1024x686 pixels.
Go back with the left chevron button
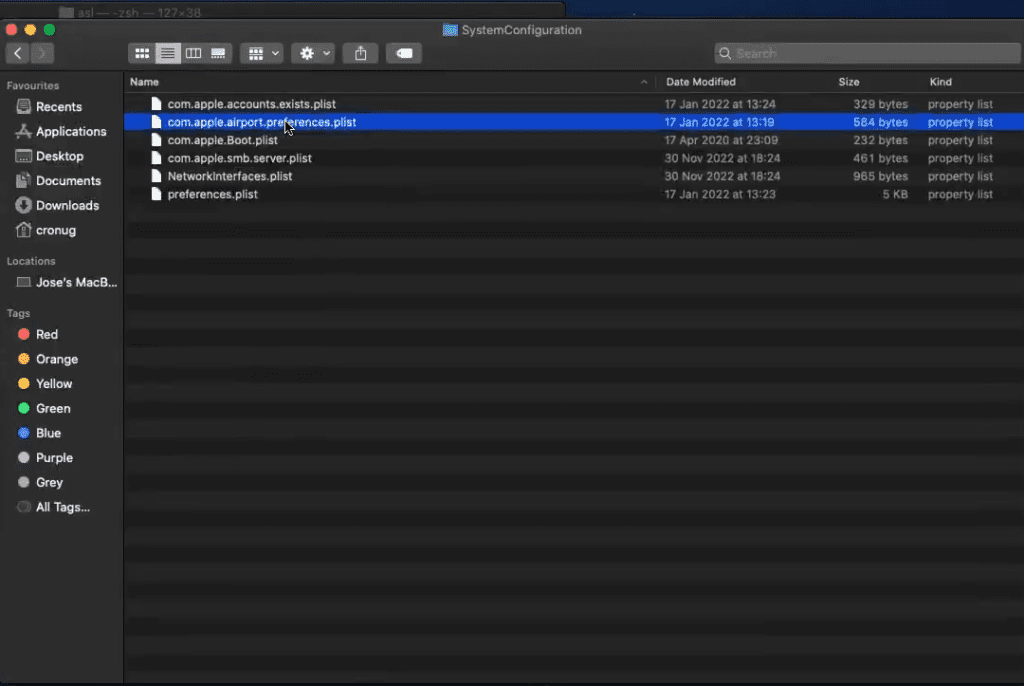(18, 53)
